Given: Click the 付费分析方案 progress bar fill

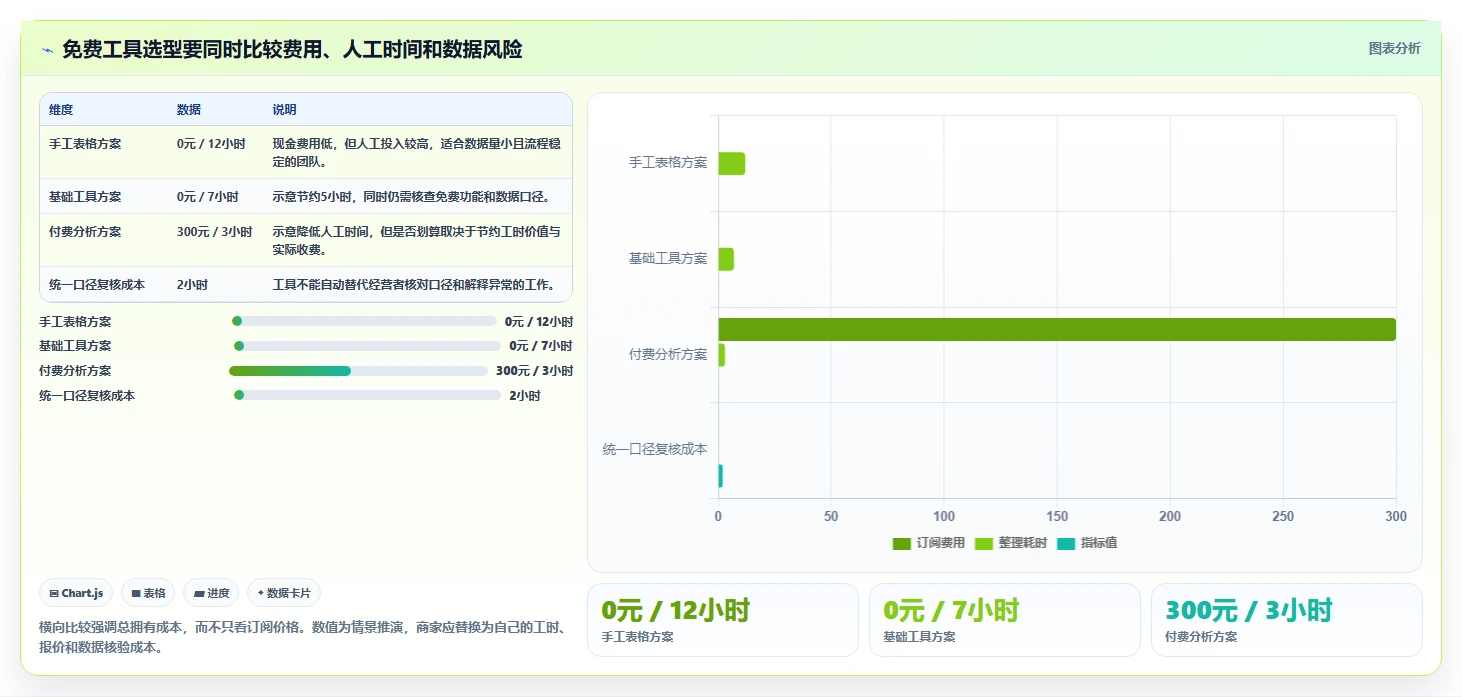Looking at the screenshot, I should pos(290,371).
